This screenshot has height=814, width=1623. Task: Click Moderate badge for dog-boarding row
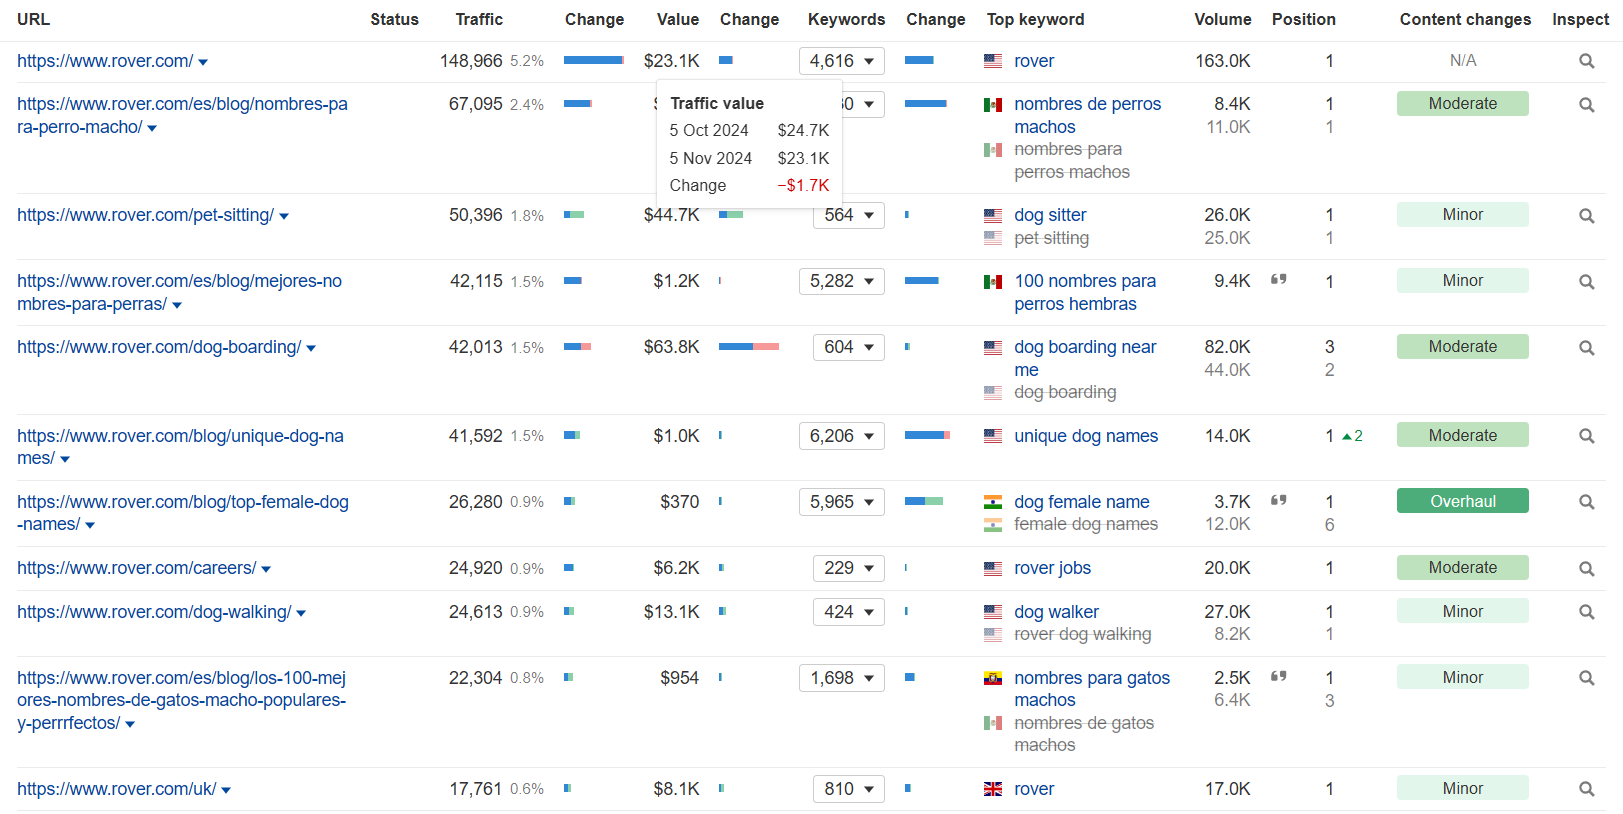[x=1462, y=347]
